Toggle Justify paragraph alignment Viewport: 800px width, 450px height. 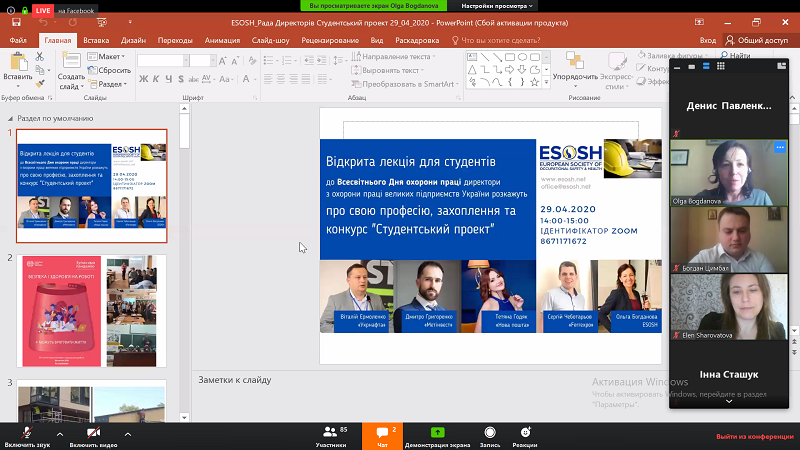click(x=306, y=79)
